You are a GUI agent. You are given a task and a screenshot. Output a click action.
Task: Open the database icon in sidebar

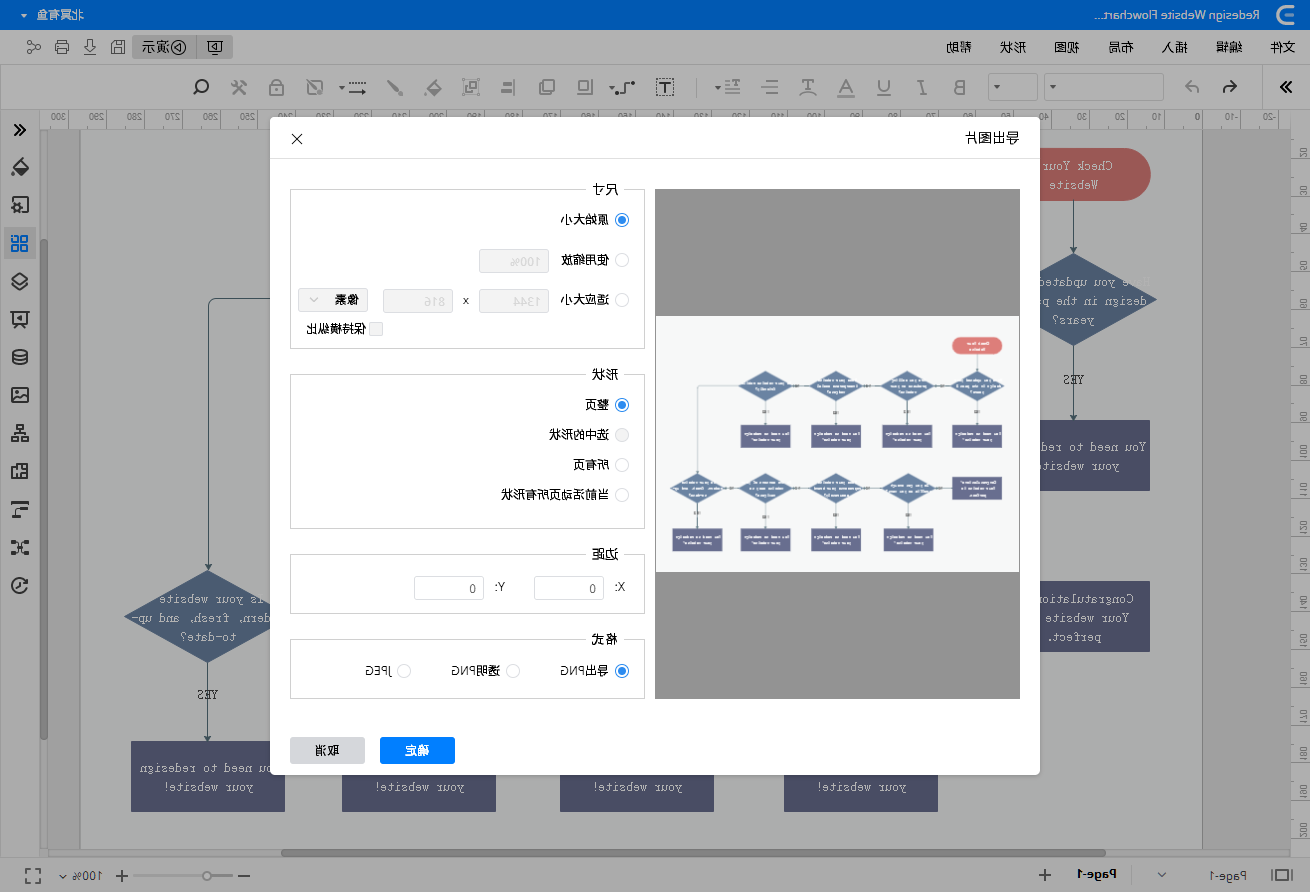tap(19, 357)
